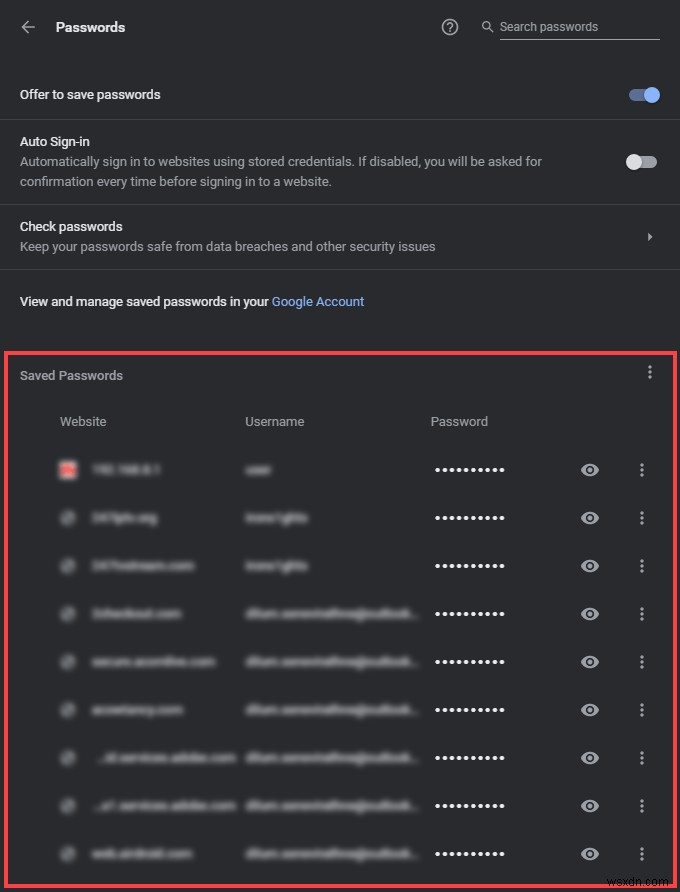Open more actions for the fifth saved password row
Viewport: 680px width, 892px height.
[642, 662]
